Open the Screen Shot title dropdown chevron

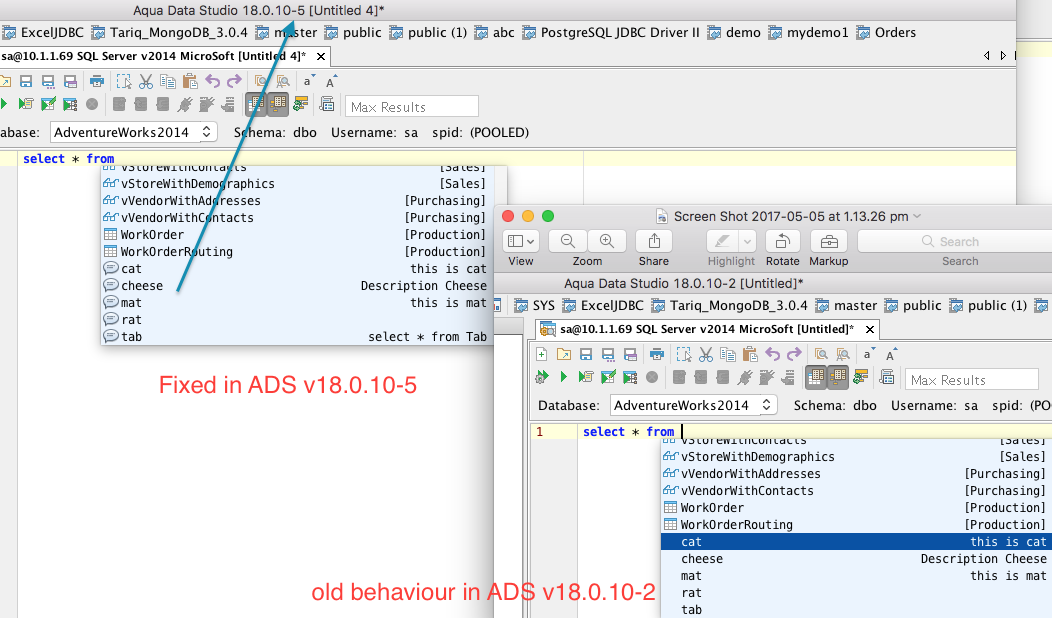pos(917,216)
